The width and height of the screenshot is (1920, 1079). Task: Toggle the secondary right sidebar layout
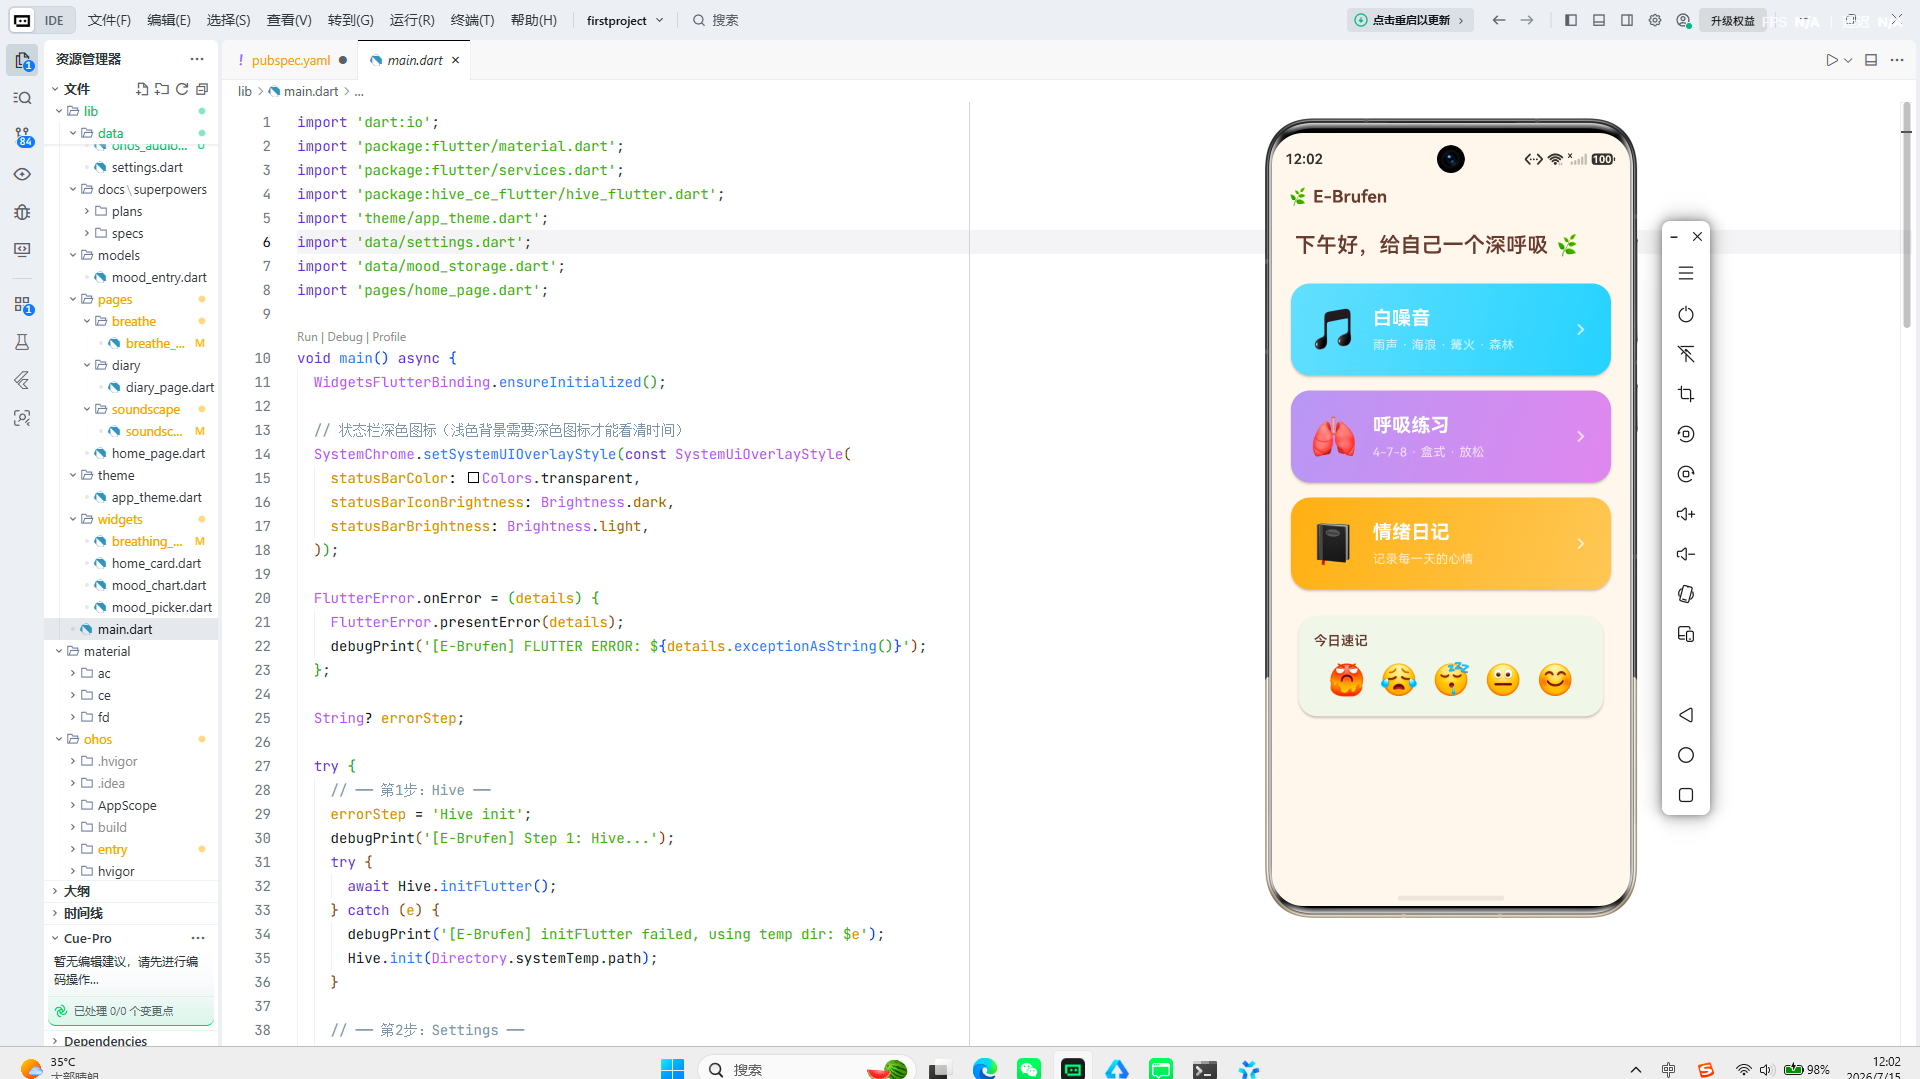click(1627, 20)
